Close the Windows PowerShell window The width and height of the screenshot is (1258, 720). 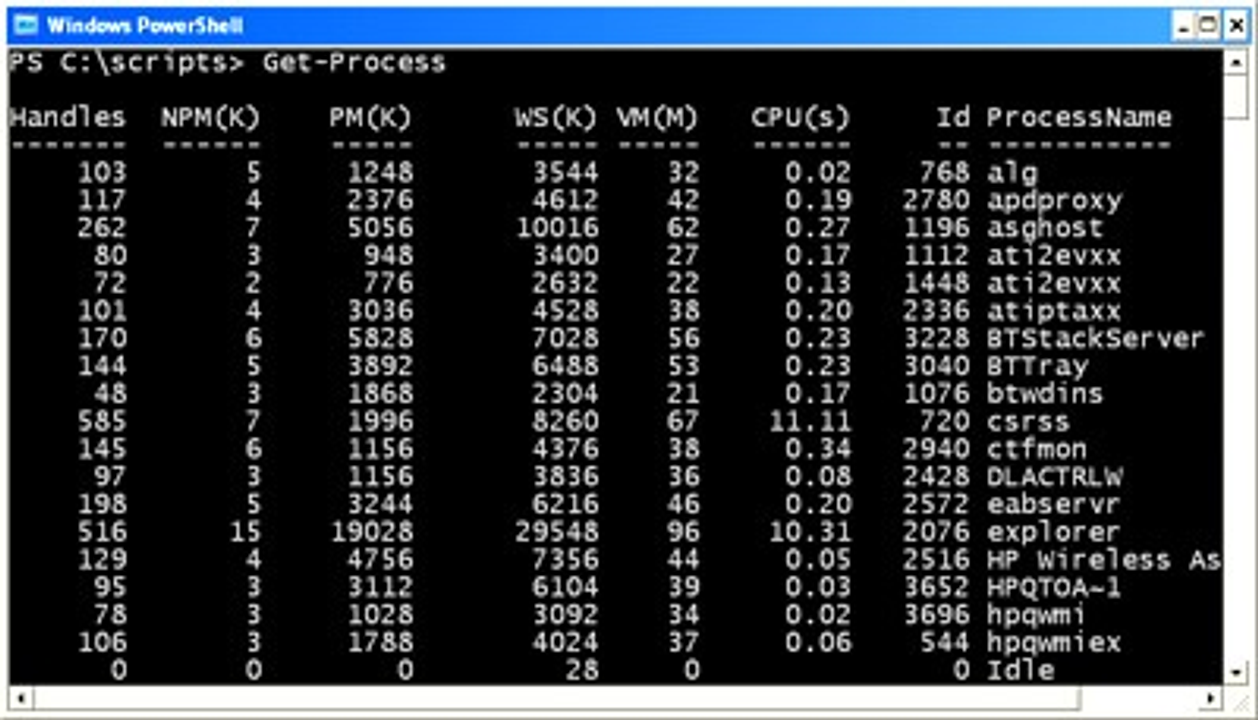[x=1234, y=25]
